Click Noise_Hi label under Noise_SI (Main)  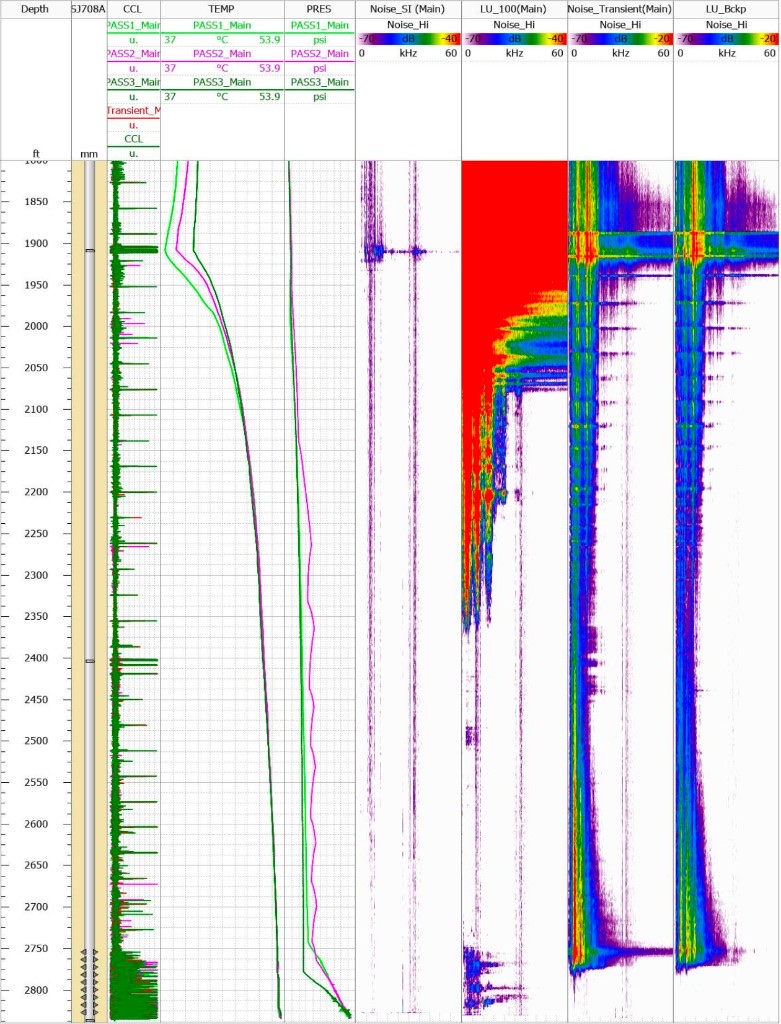pyautogui.click(x=408, y=25)
